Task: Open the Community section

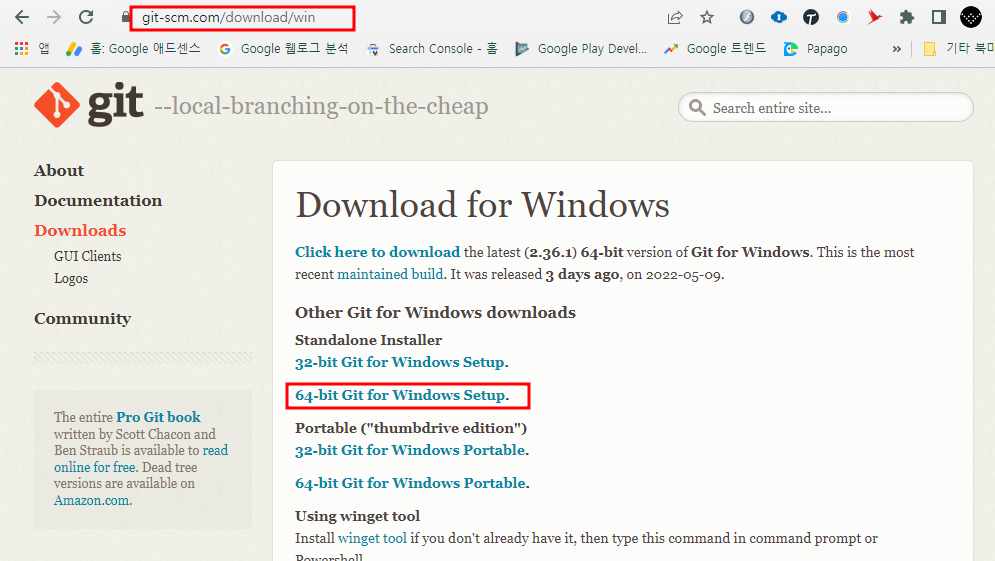Action: pyautogui.click(x=82, y=319)
